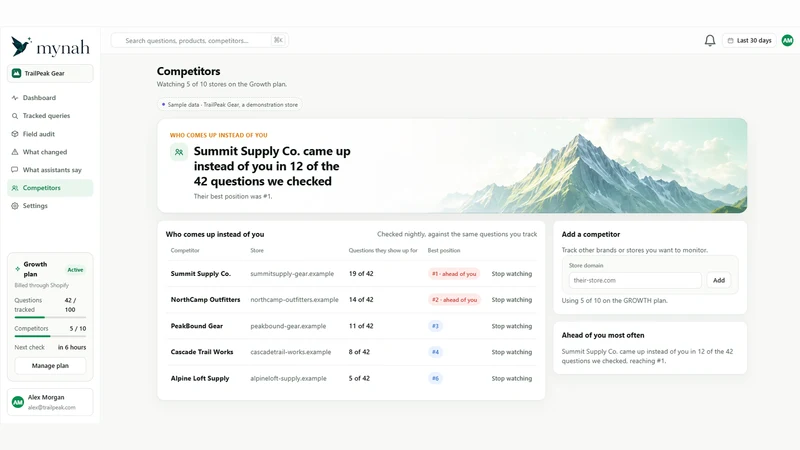The image size is (800, 450).
Task: Click the calendar icon beside Last 30 days
Action: [730, 40]
